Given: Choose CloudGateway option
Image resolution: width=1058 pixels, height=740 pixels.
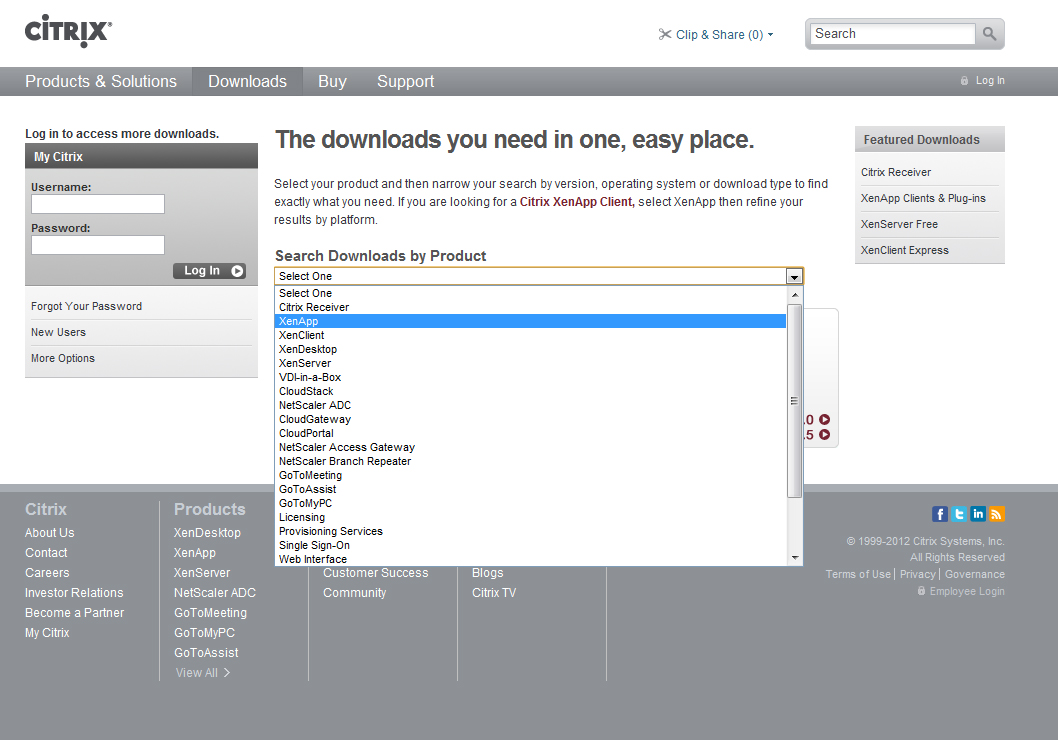Looking at the screenshot, I should pos(531,420).
